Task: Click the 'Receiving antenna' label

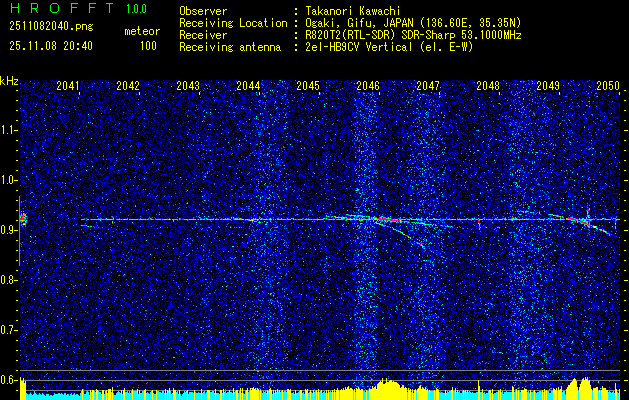Action: click(230, 47)
